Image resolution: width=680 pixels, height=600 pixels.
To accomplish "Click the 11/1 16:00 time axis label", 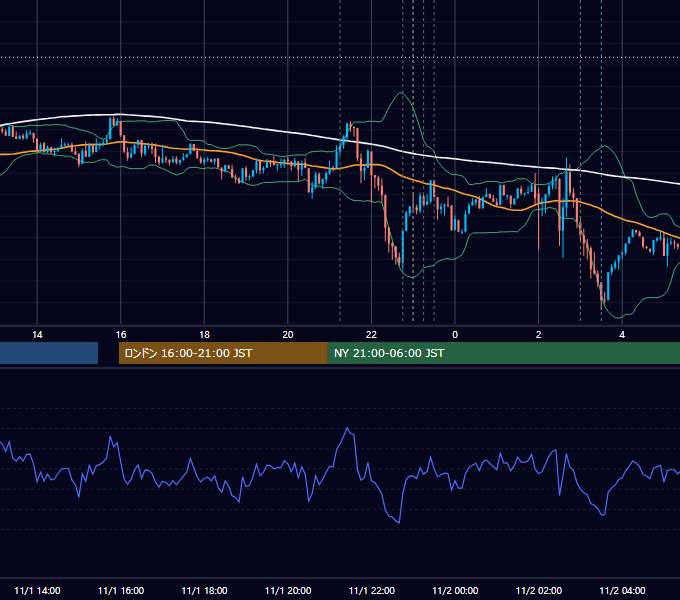I will tap(121, 590).
